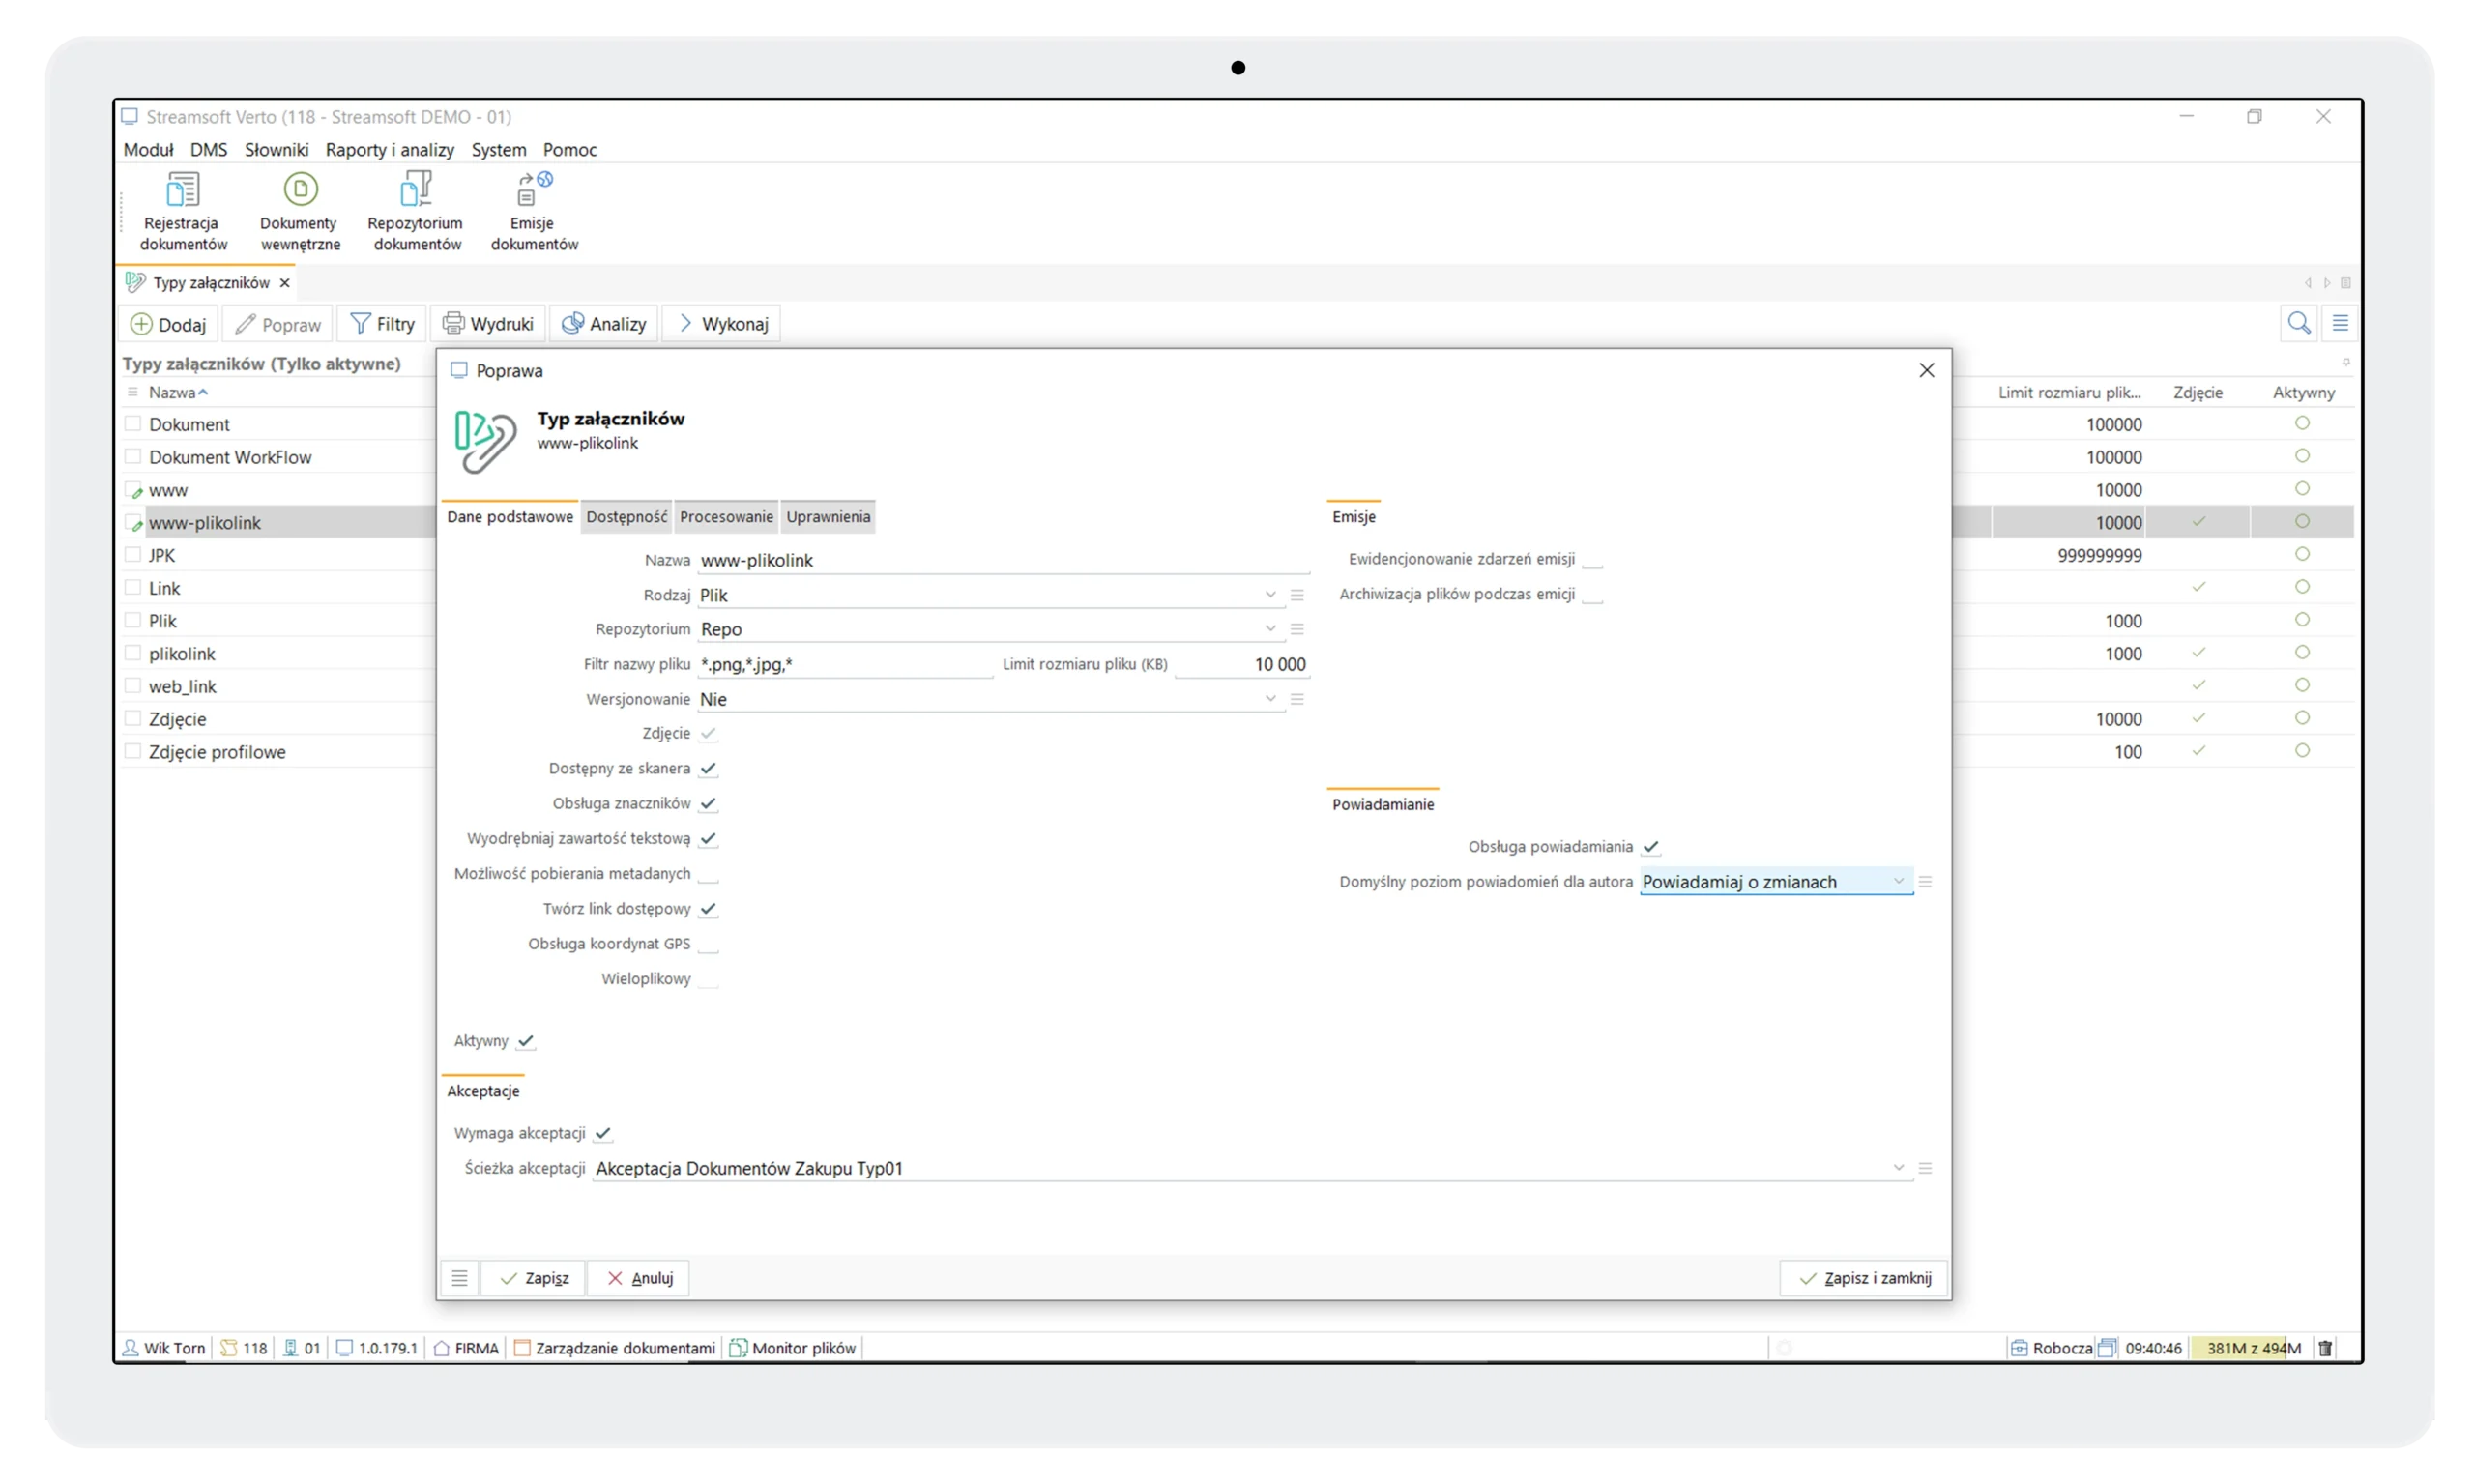Expand the Rodzaj dropdown
This screenshot has width=2475, height=1484.
pos(1270,595)
